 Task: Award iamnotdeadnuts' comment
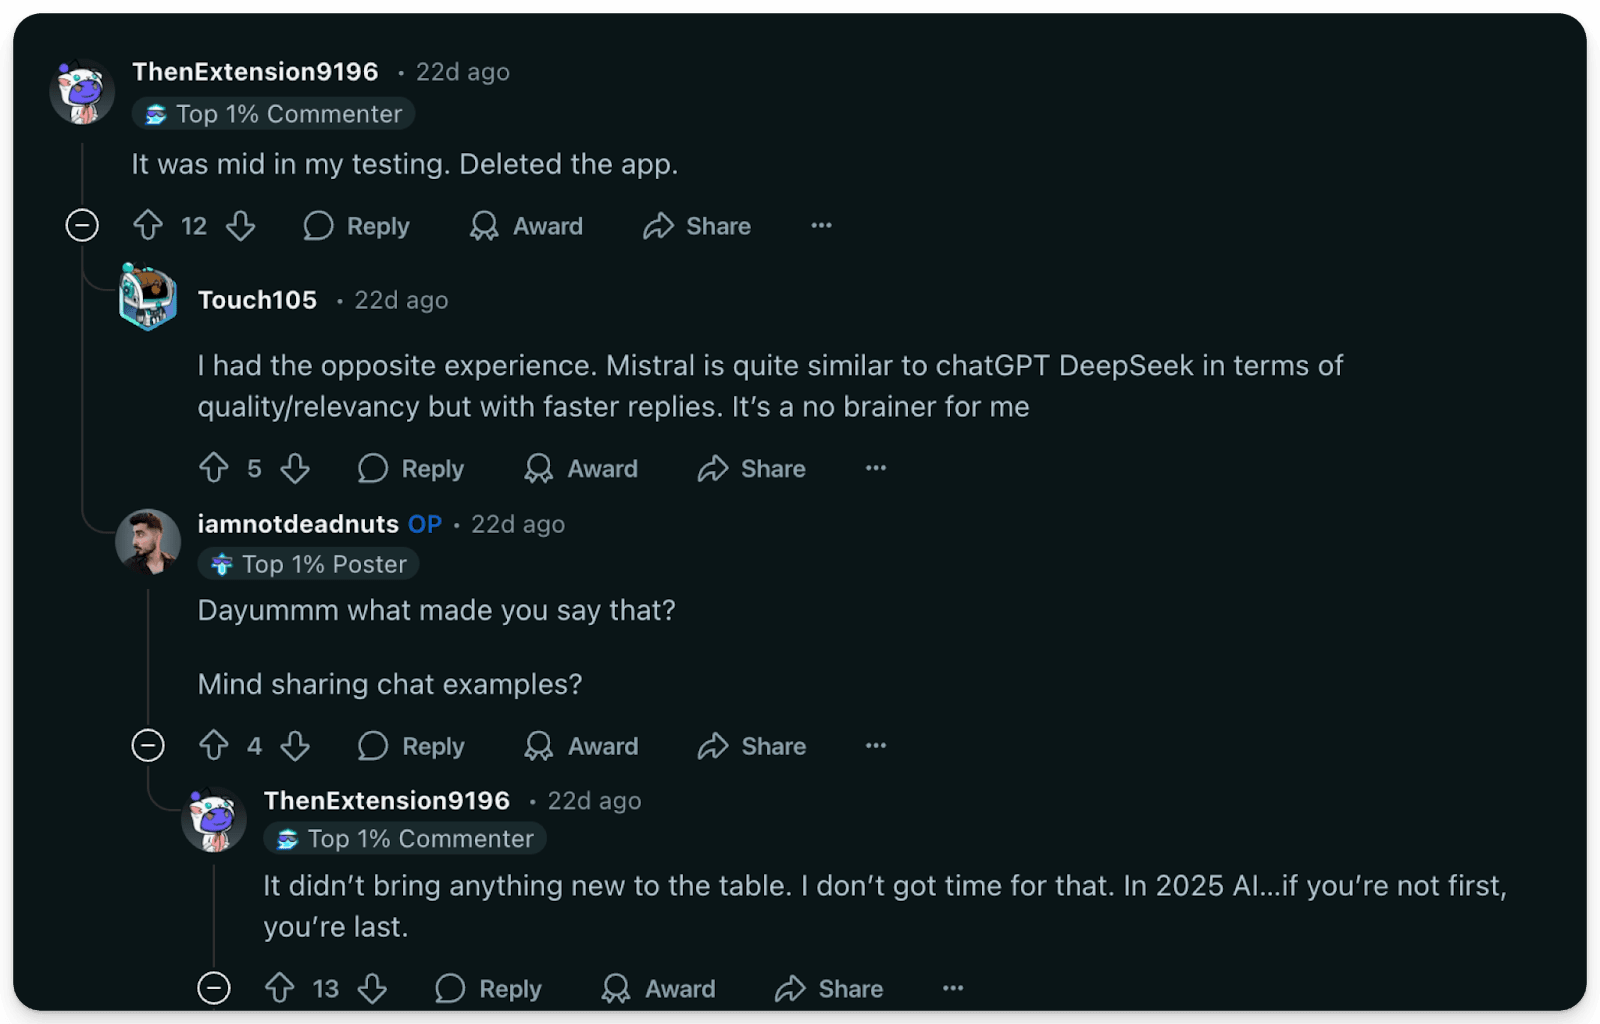[x=581, y=746]
